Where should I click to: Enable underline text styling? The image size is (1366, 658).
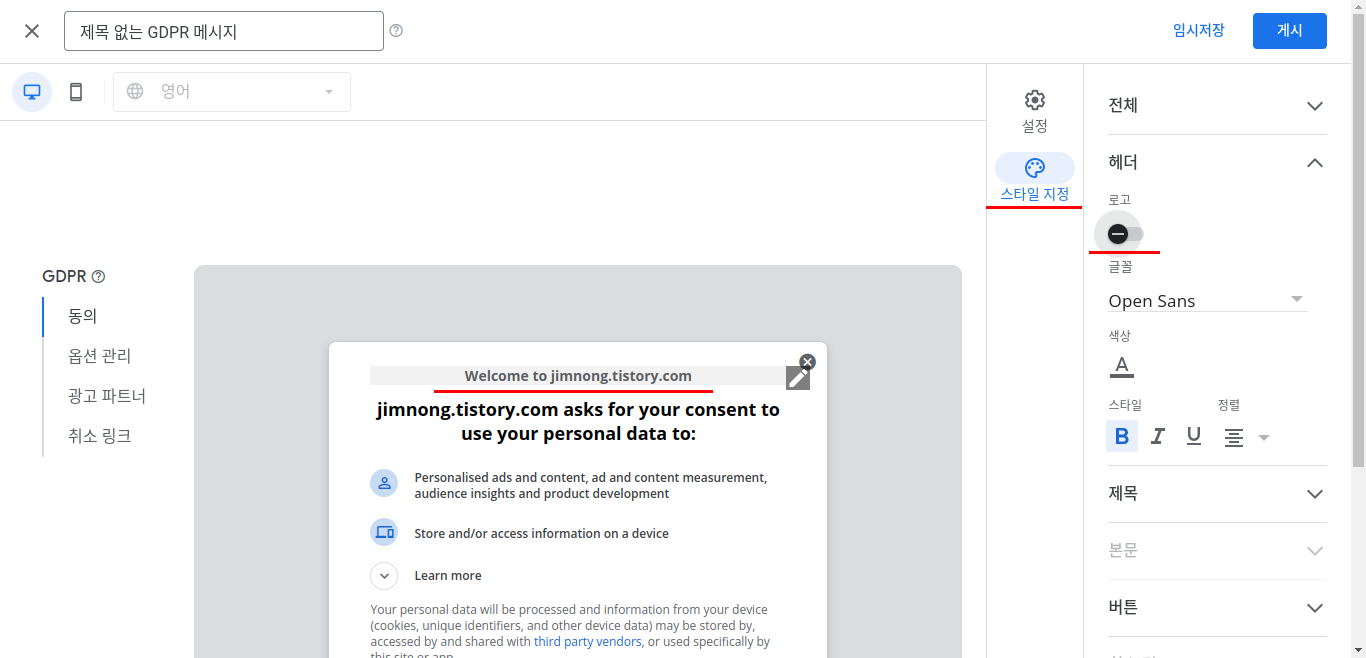tap(1193, 436)
